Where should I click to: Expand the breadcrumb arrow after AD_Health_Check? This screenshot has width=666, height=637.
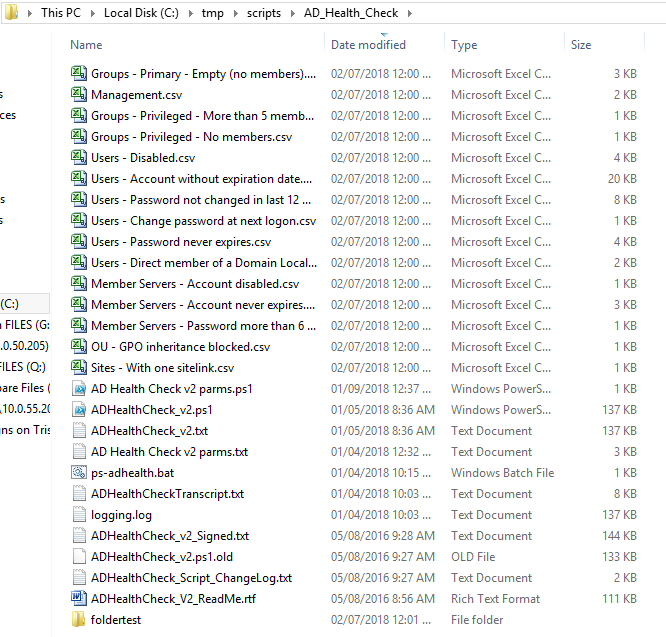point(409,13)
